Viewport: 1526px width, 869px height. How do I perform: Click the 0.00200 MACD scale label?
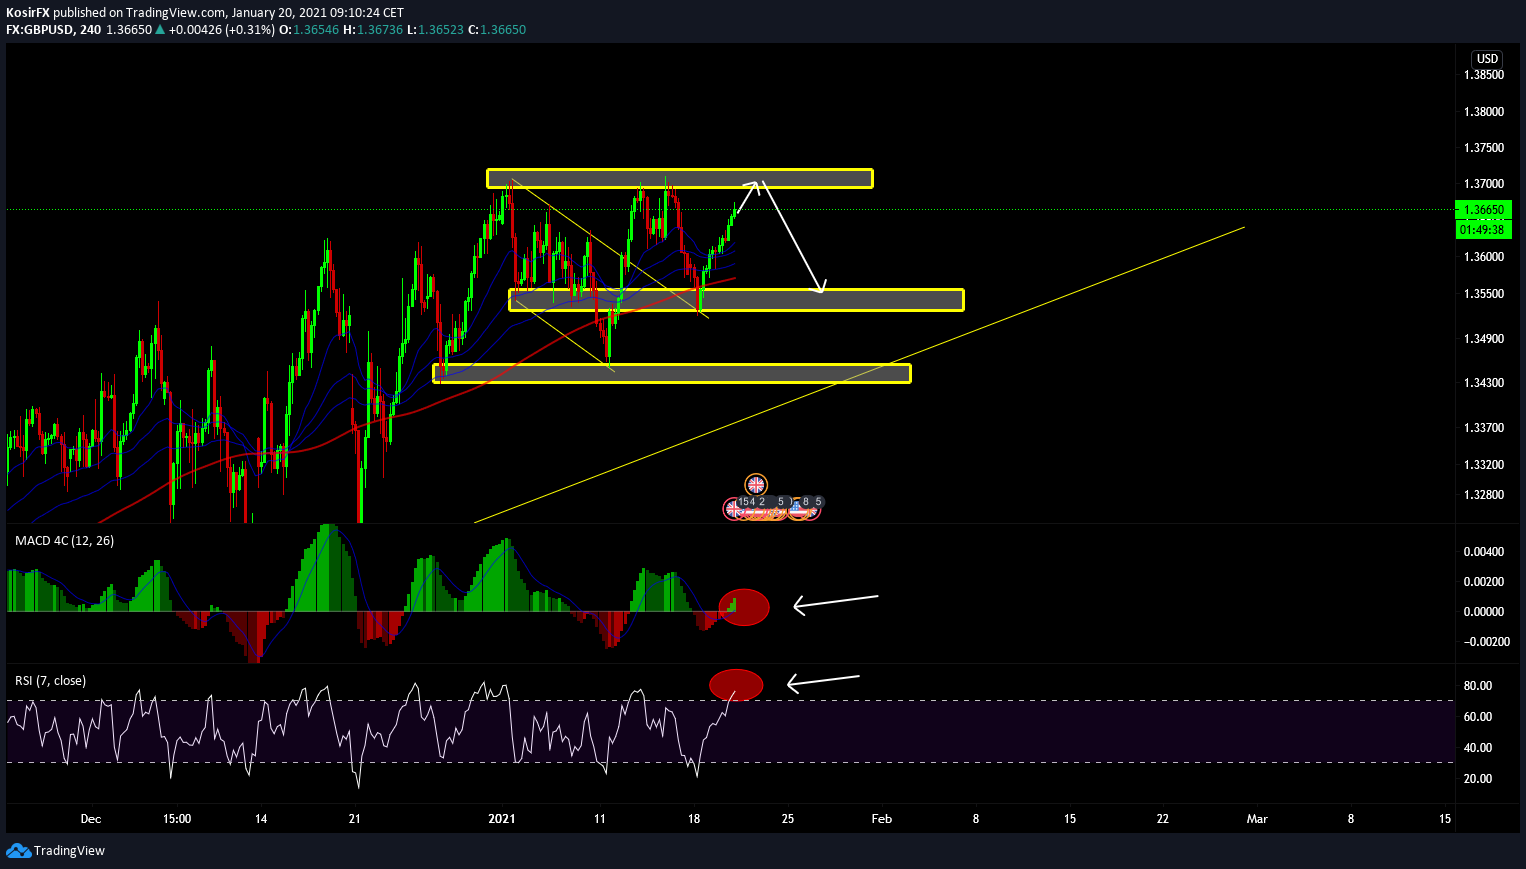[1484, 582]
